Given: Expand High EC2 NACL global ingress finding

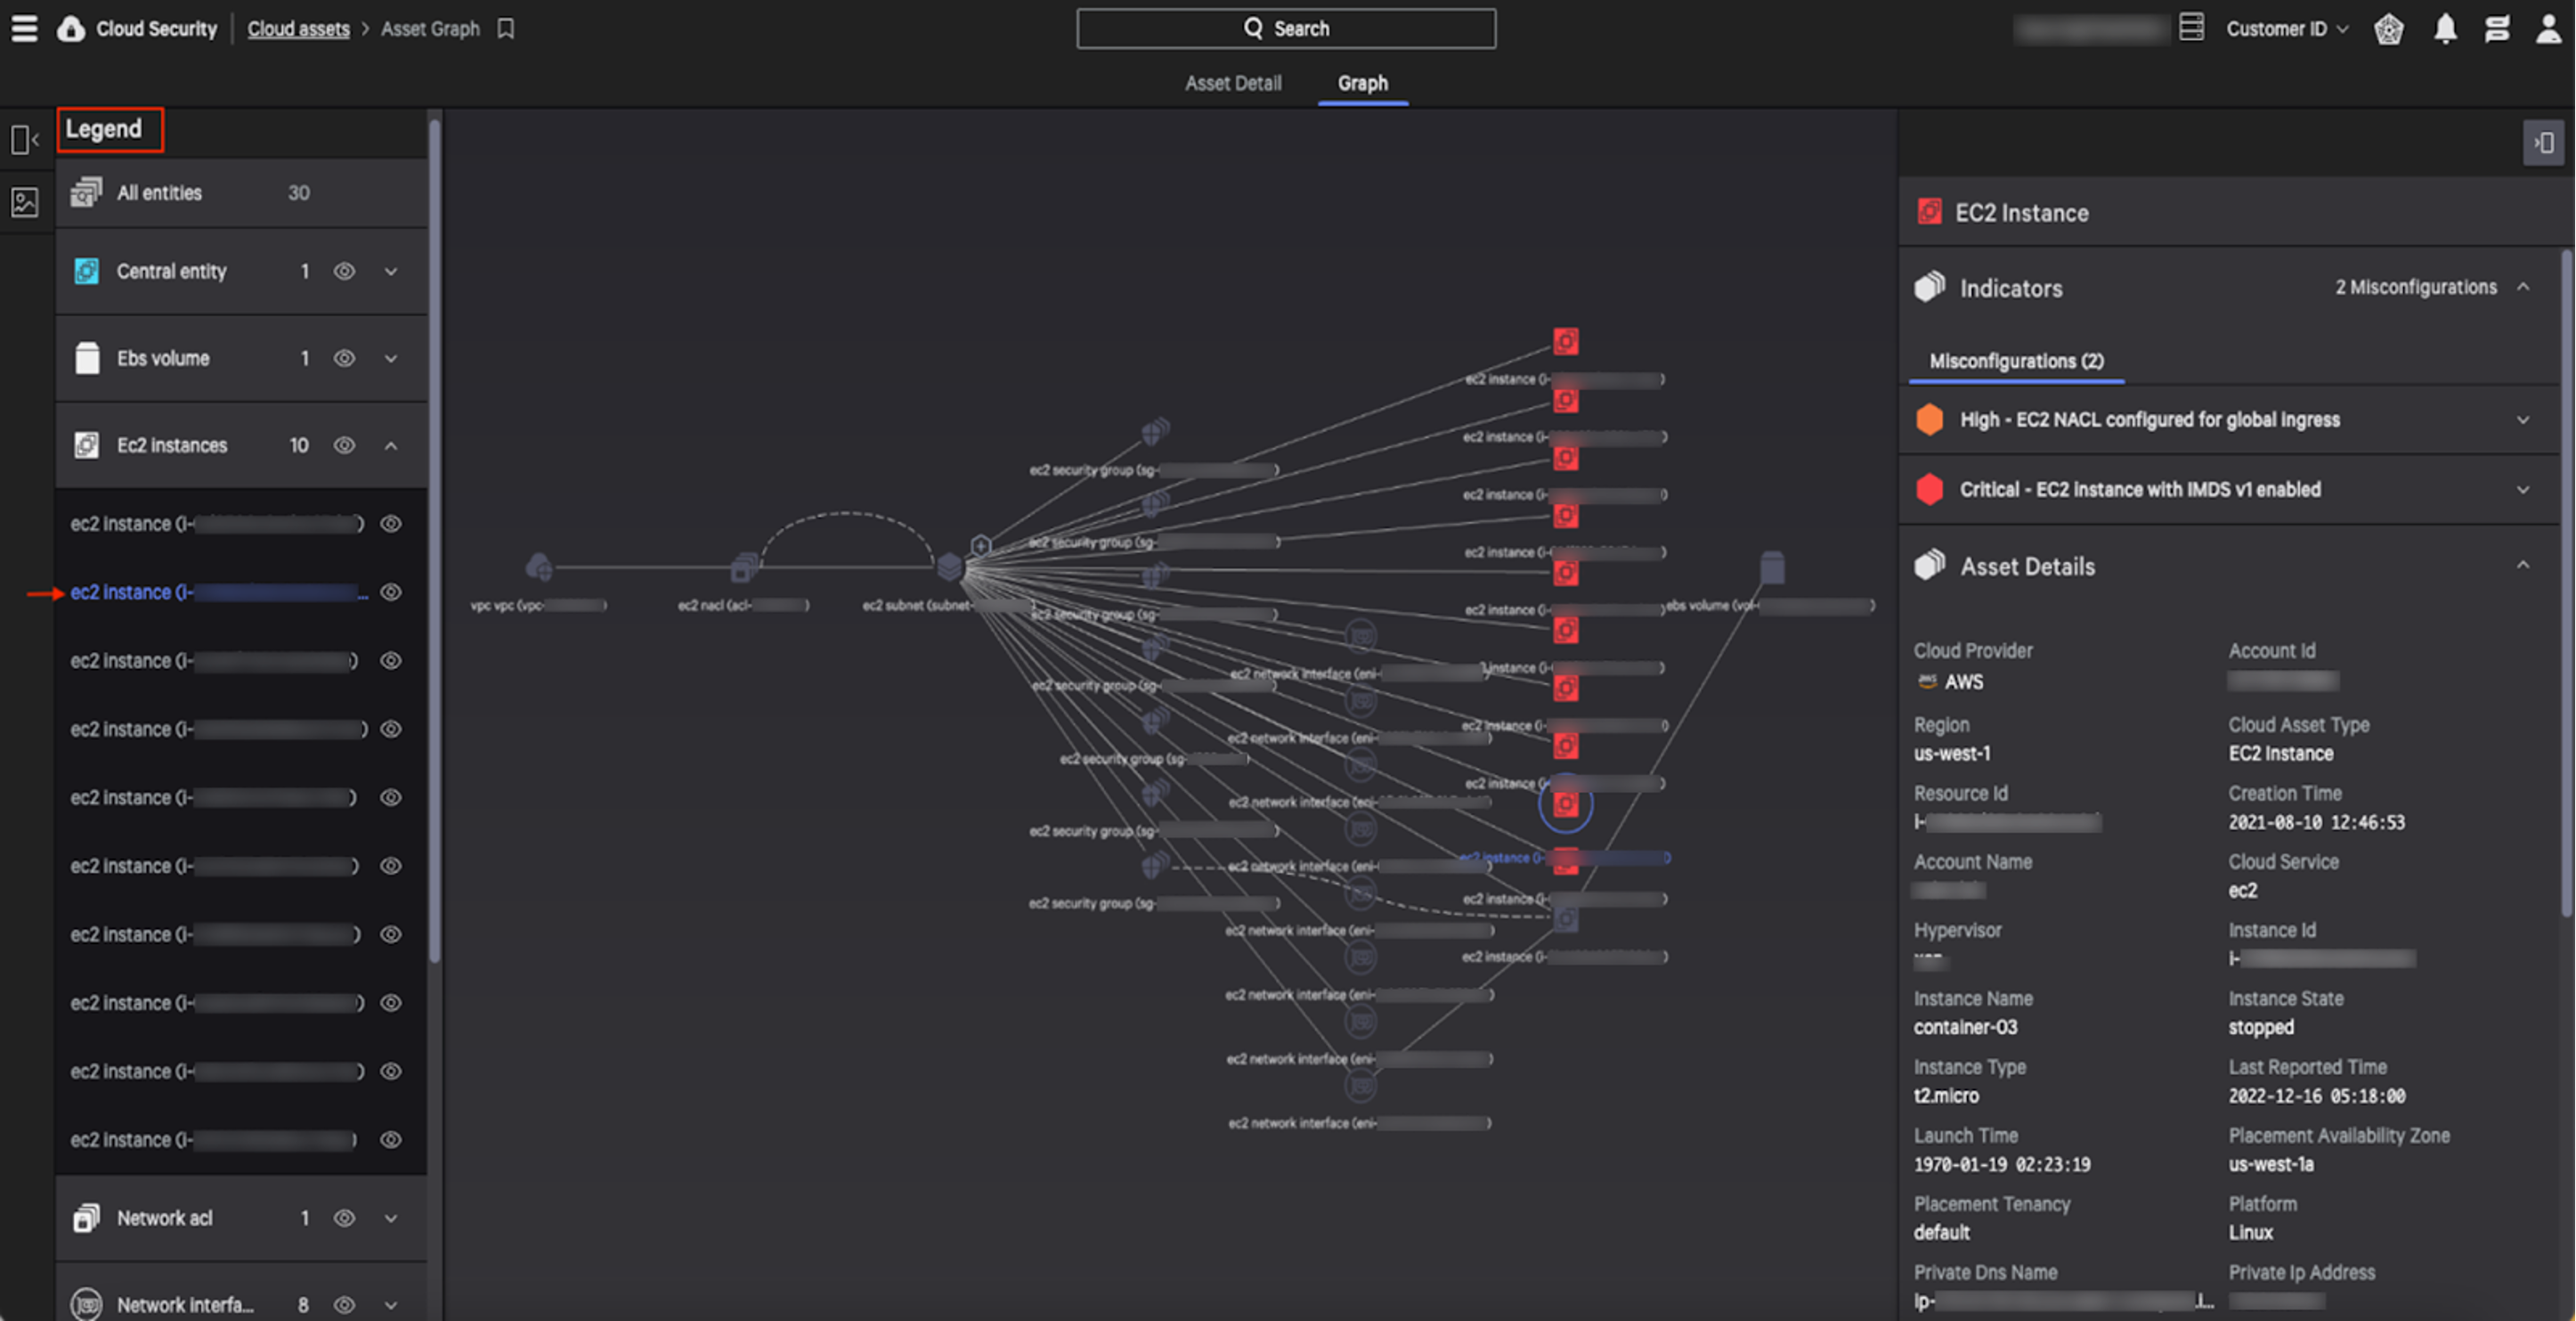Looking at the screenshot, I should click(2523, 419).
